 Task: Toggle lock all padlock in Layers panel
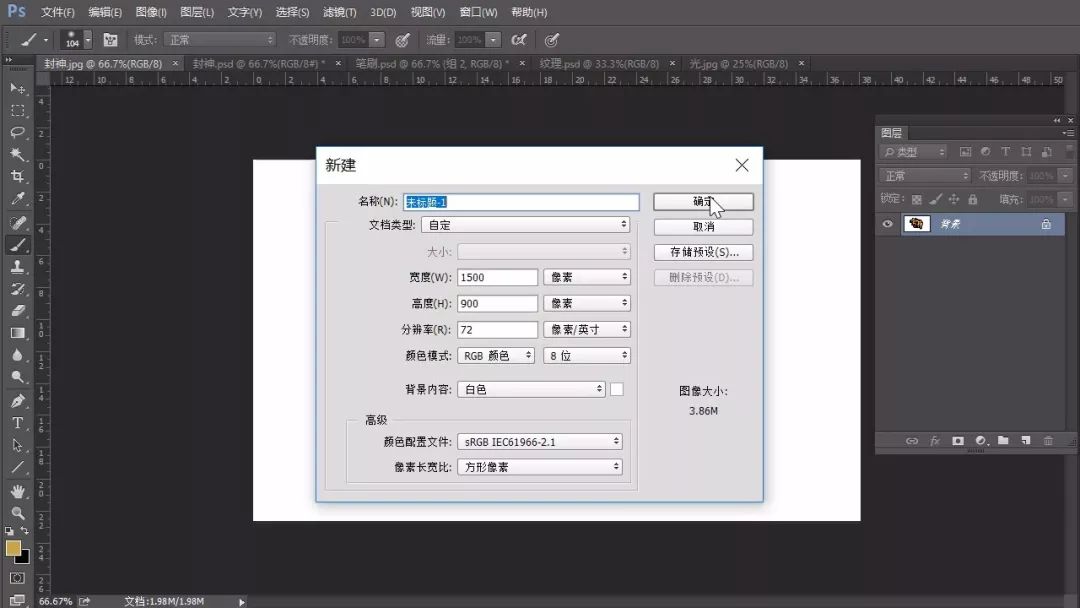(x=973, y=200)
